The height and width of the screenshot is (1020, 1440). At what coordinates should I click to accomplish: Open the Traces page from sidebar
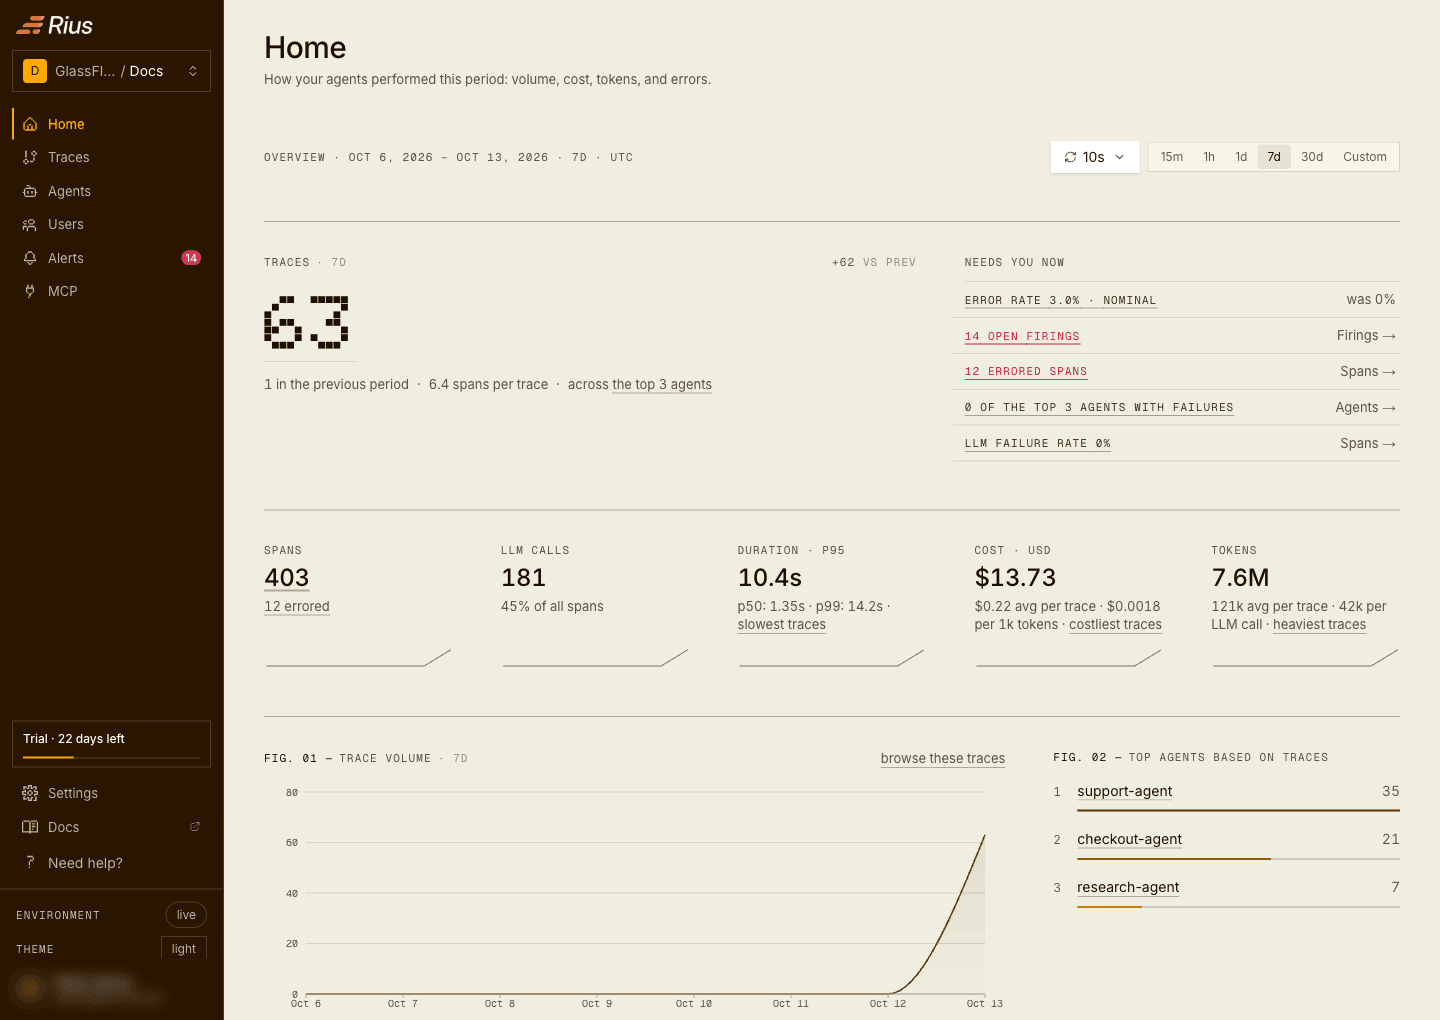pos(112,157)
